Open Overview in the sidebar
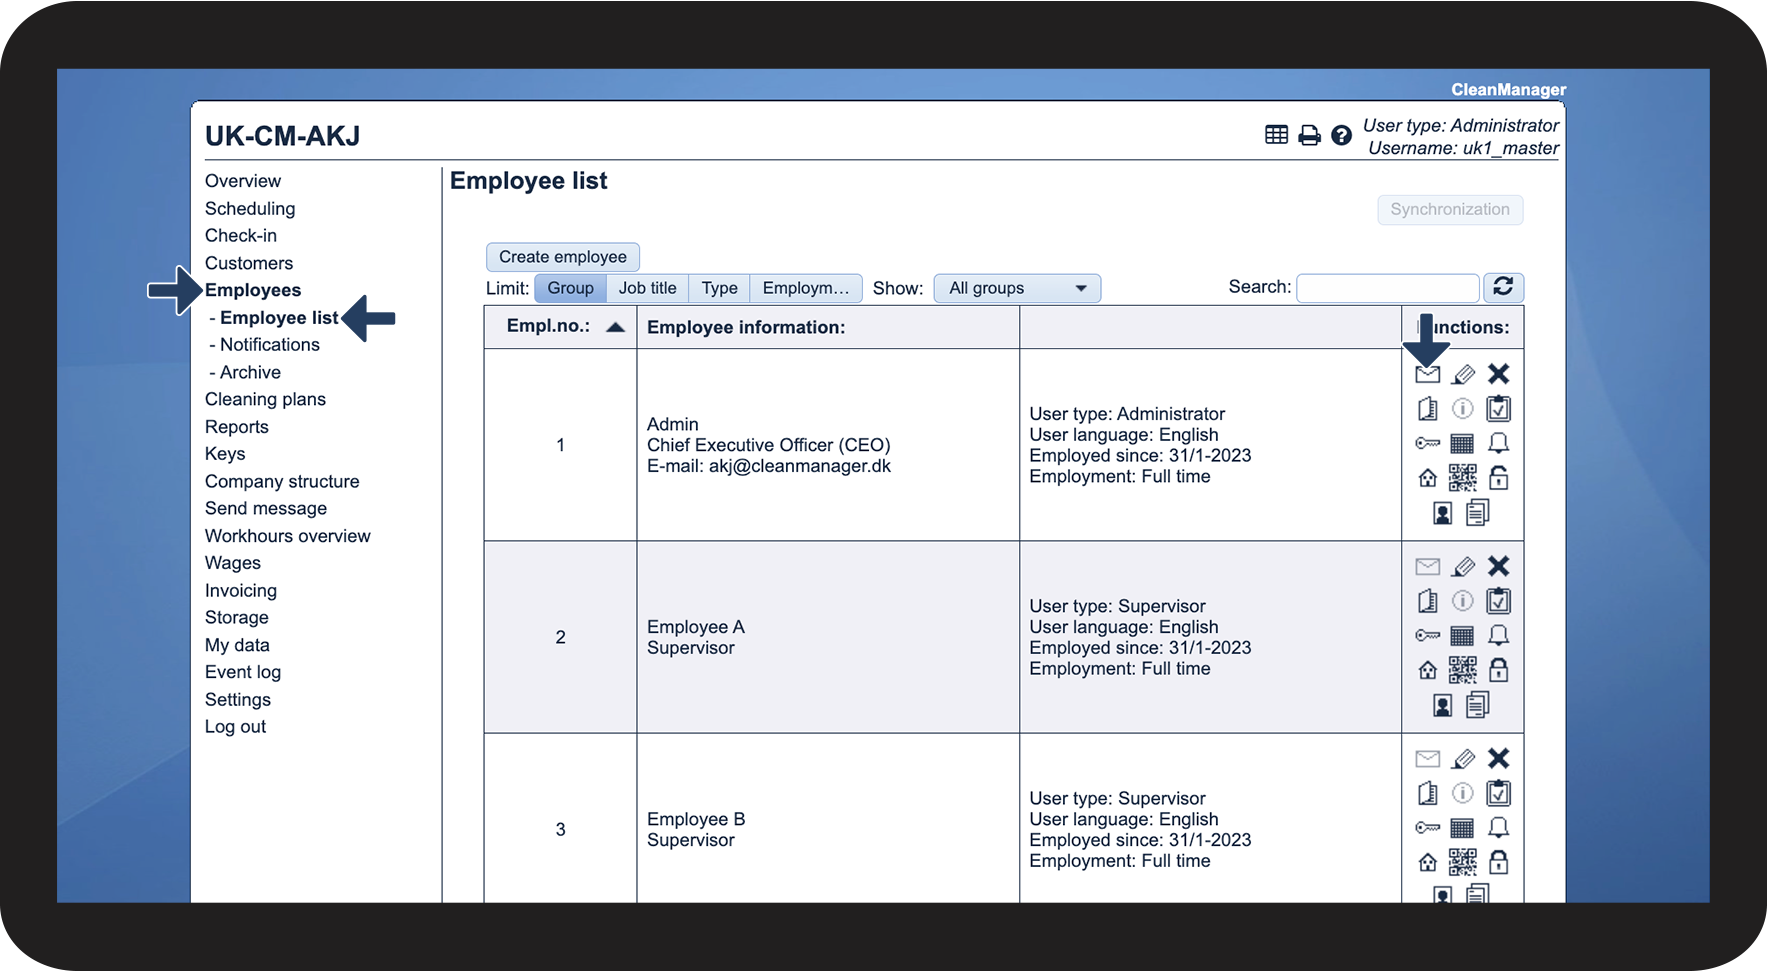The height and width of the screenshot is (971, 1767). click(x=243, y=181)
